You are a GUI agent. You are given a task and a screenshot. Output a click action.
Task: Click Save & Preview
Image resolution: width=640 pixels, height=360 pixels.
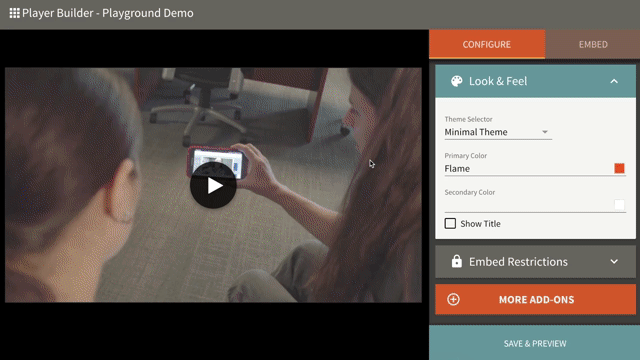point(534,343)
